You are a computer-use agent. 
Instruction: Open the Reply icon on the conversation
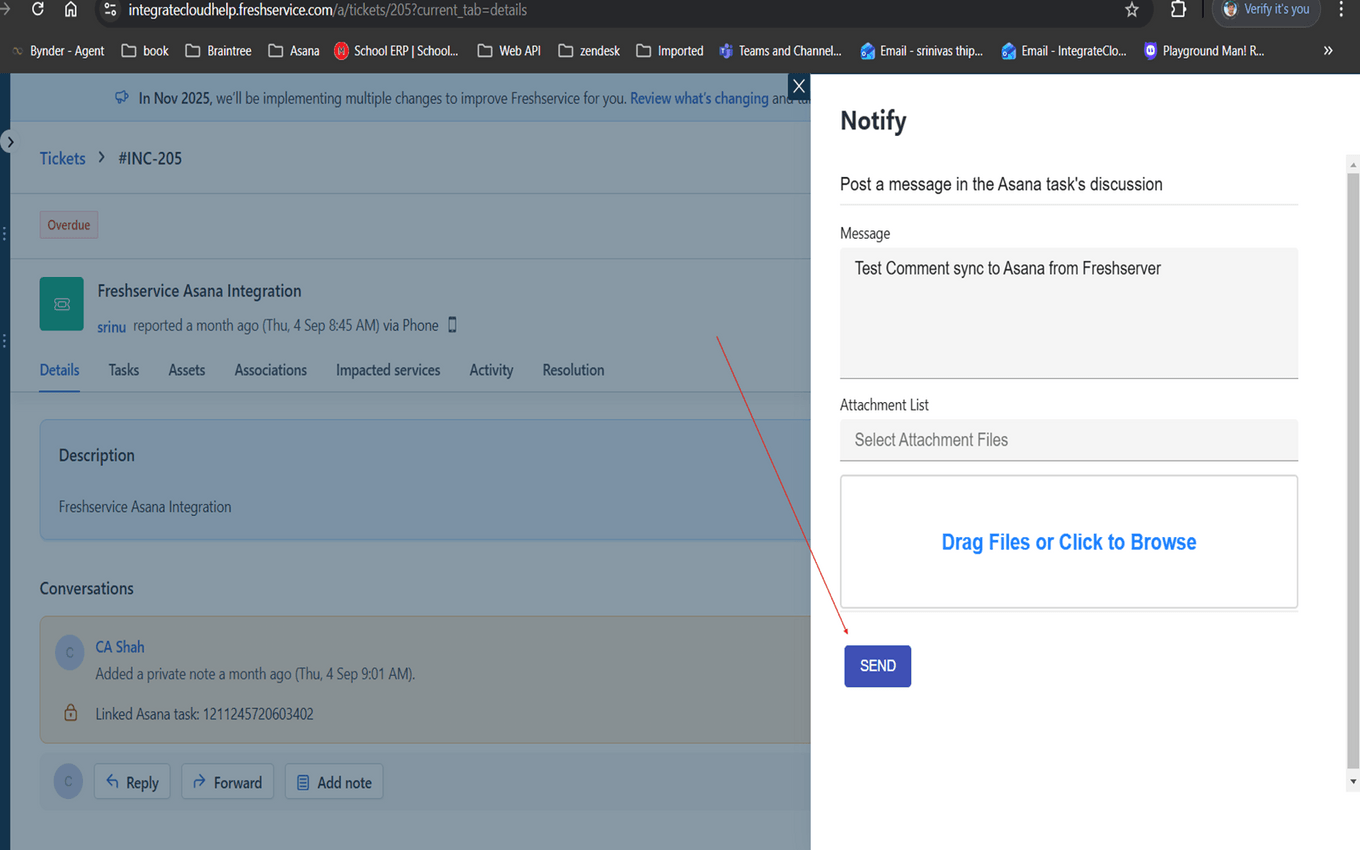[x=113, y=781]
